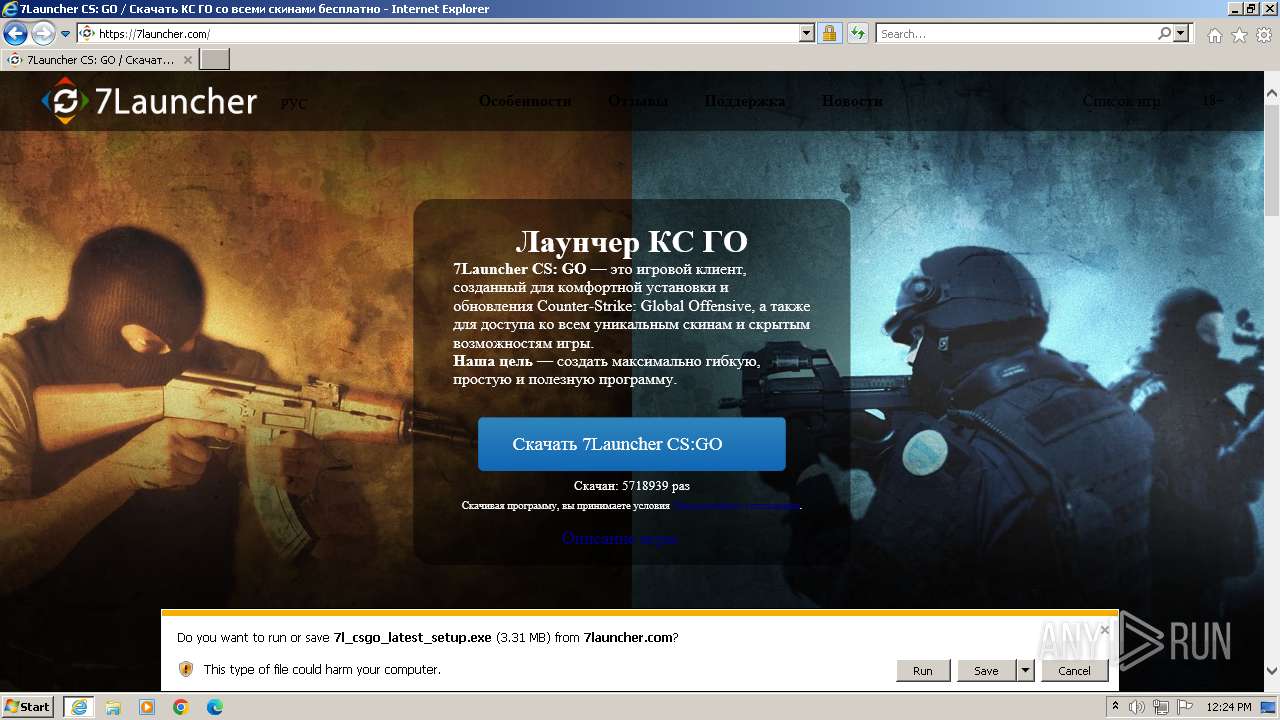1280x720 pixels.
Task: Click the volume speaker tray icon
Action: tap(1137, 707)
